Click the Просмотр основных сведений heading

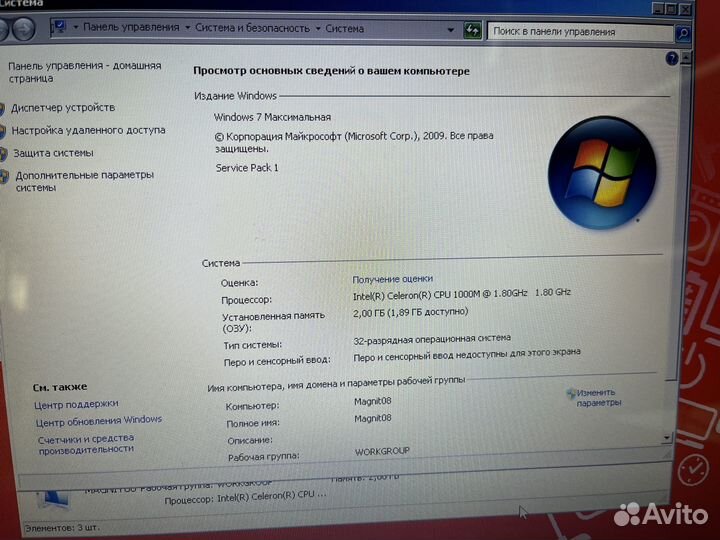331,71
